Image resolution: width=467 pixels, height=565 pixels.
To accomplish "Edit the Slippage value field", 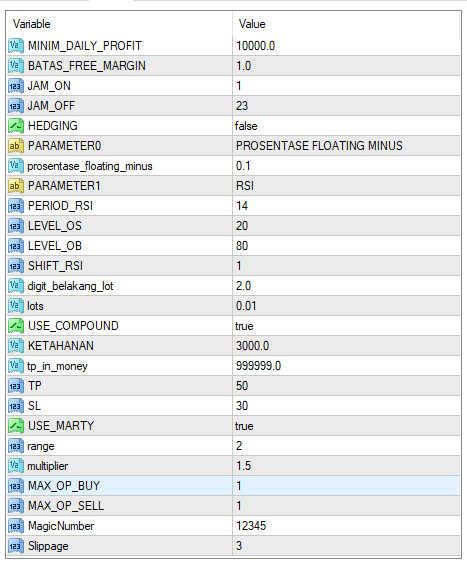I will point(346,546).
